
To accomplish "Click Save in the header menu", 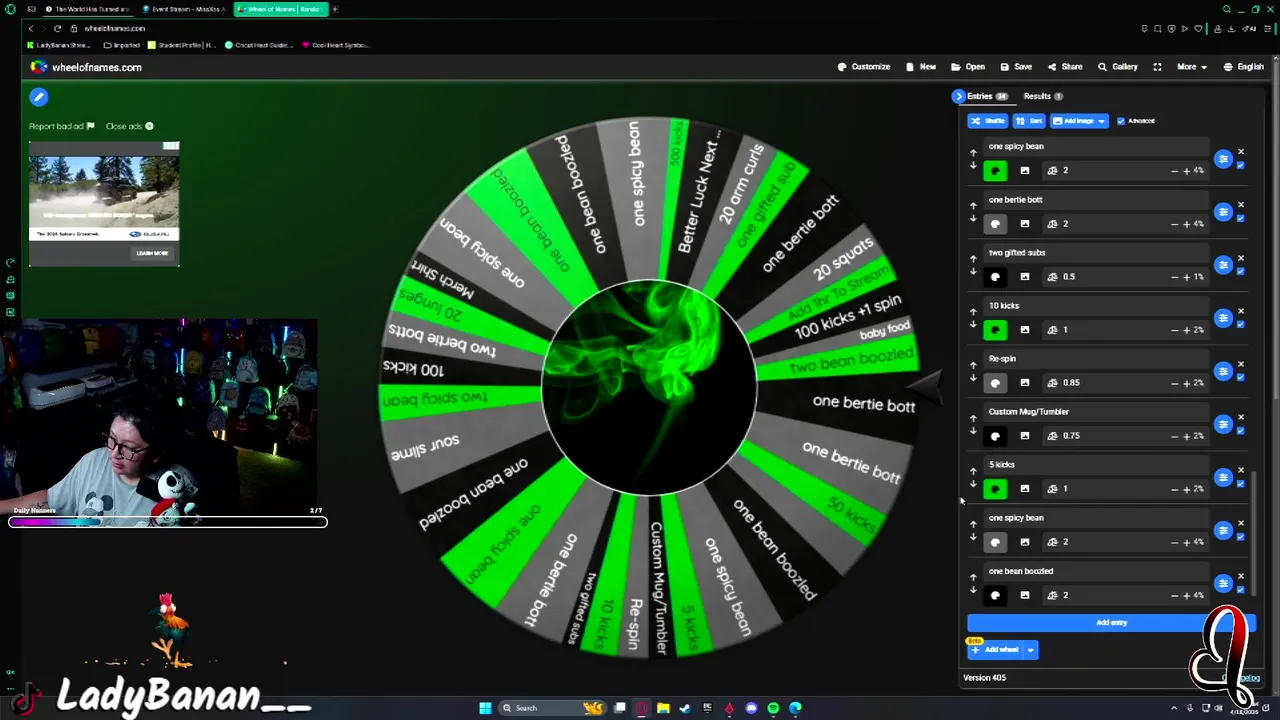I will pyautogui.click(x=1016, y=67).
